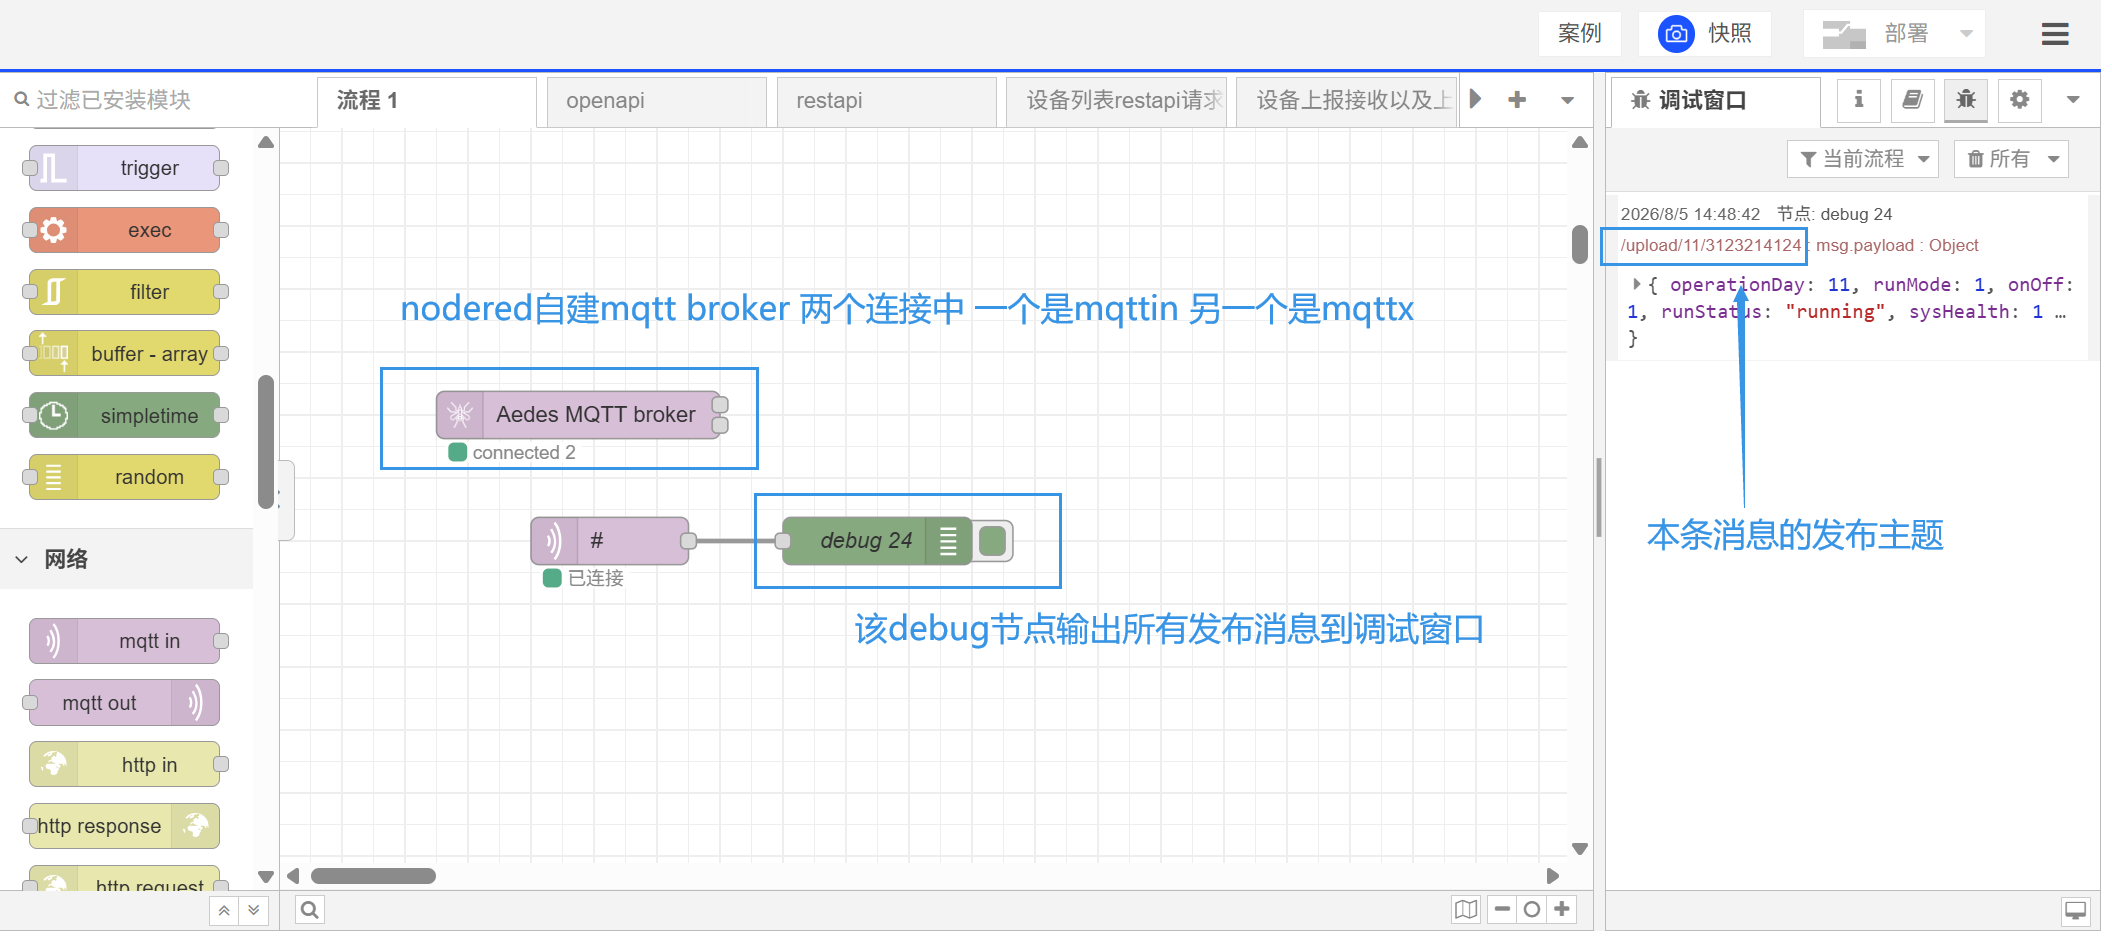Zoom in the flow canvas
The image size is (2112, 940).
click(x=1562, y=910)
